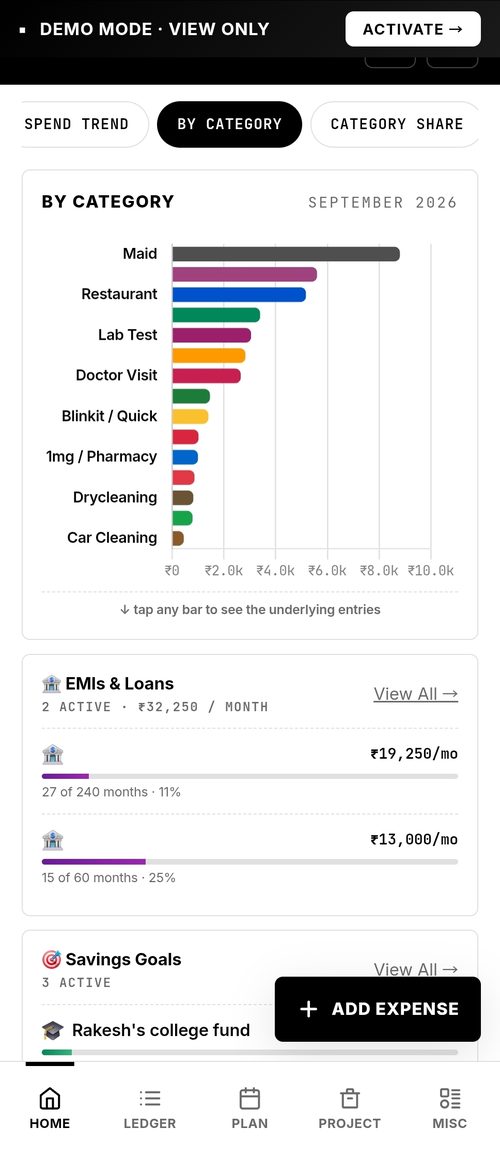This screenshot has width=500, height=1159.
Task: Open View All link for EMIs & Loans
Action: click(416, 694)
